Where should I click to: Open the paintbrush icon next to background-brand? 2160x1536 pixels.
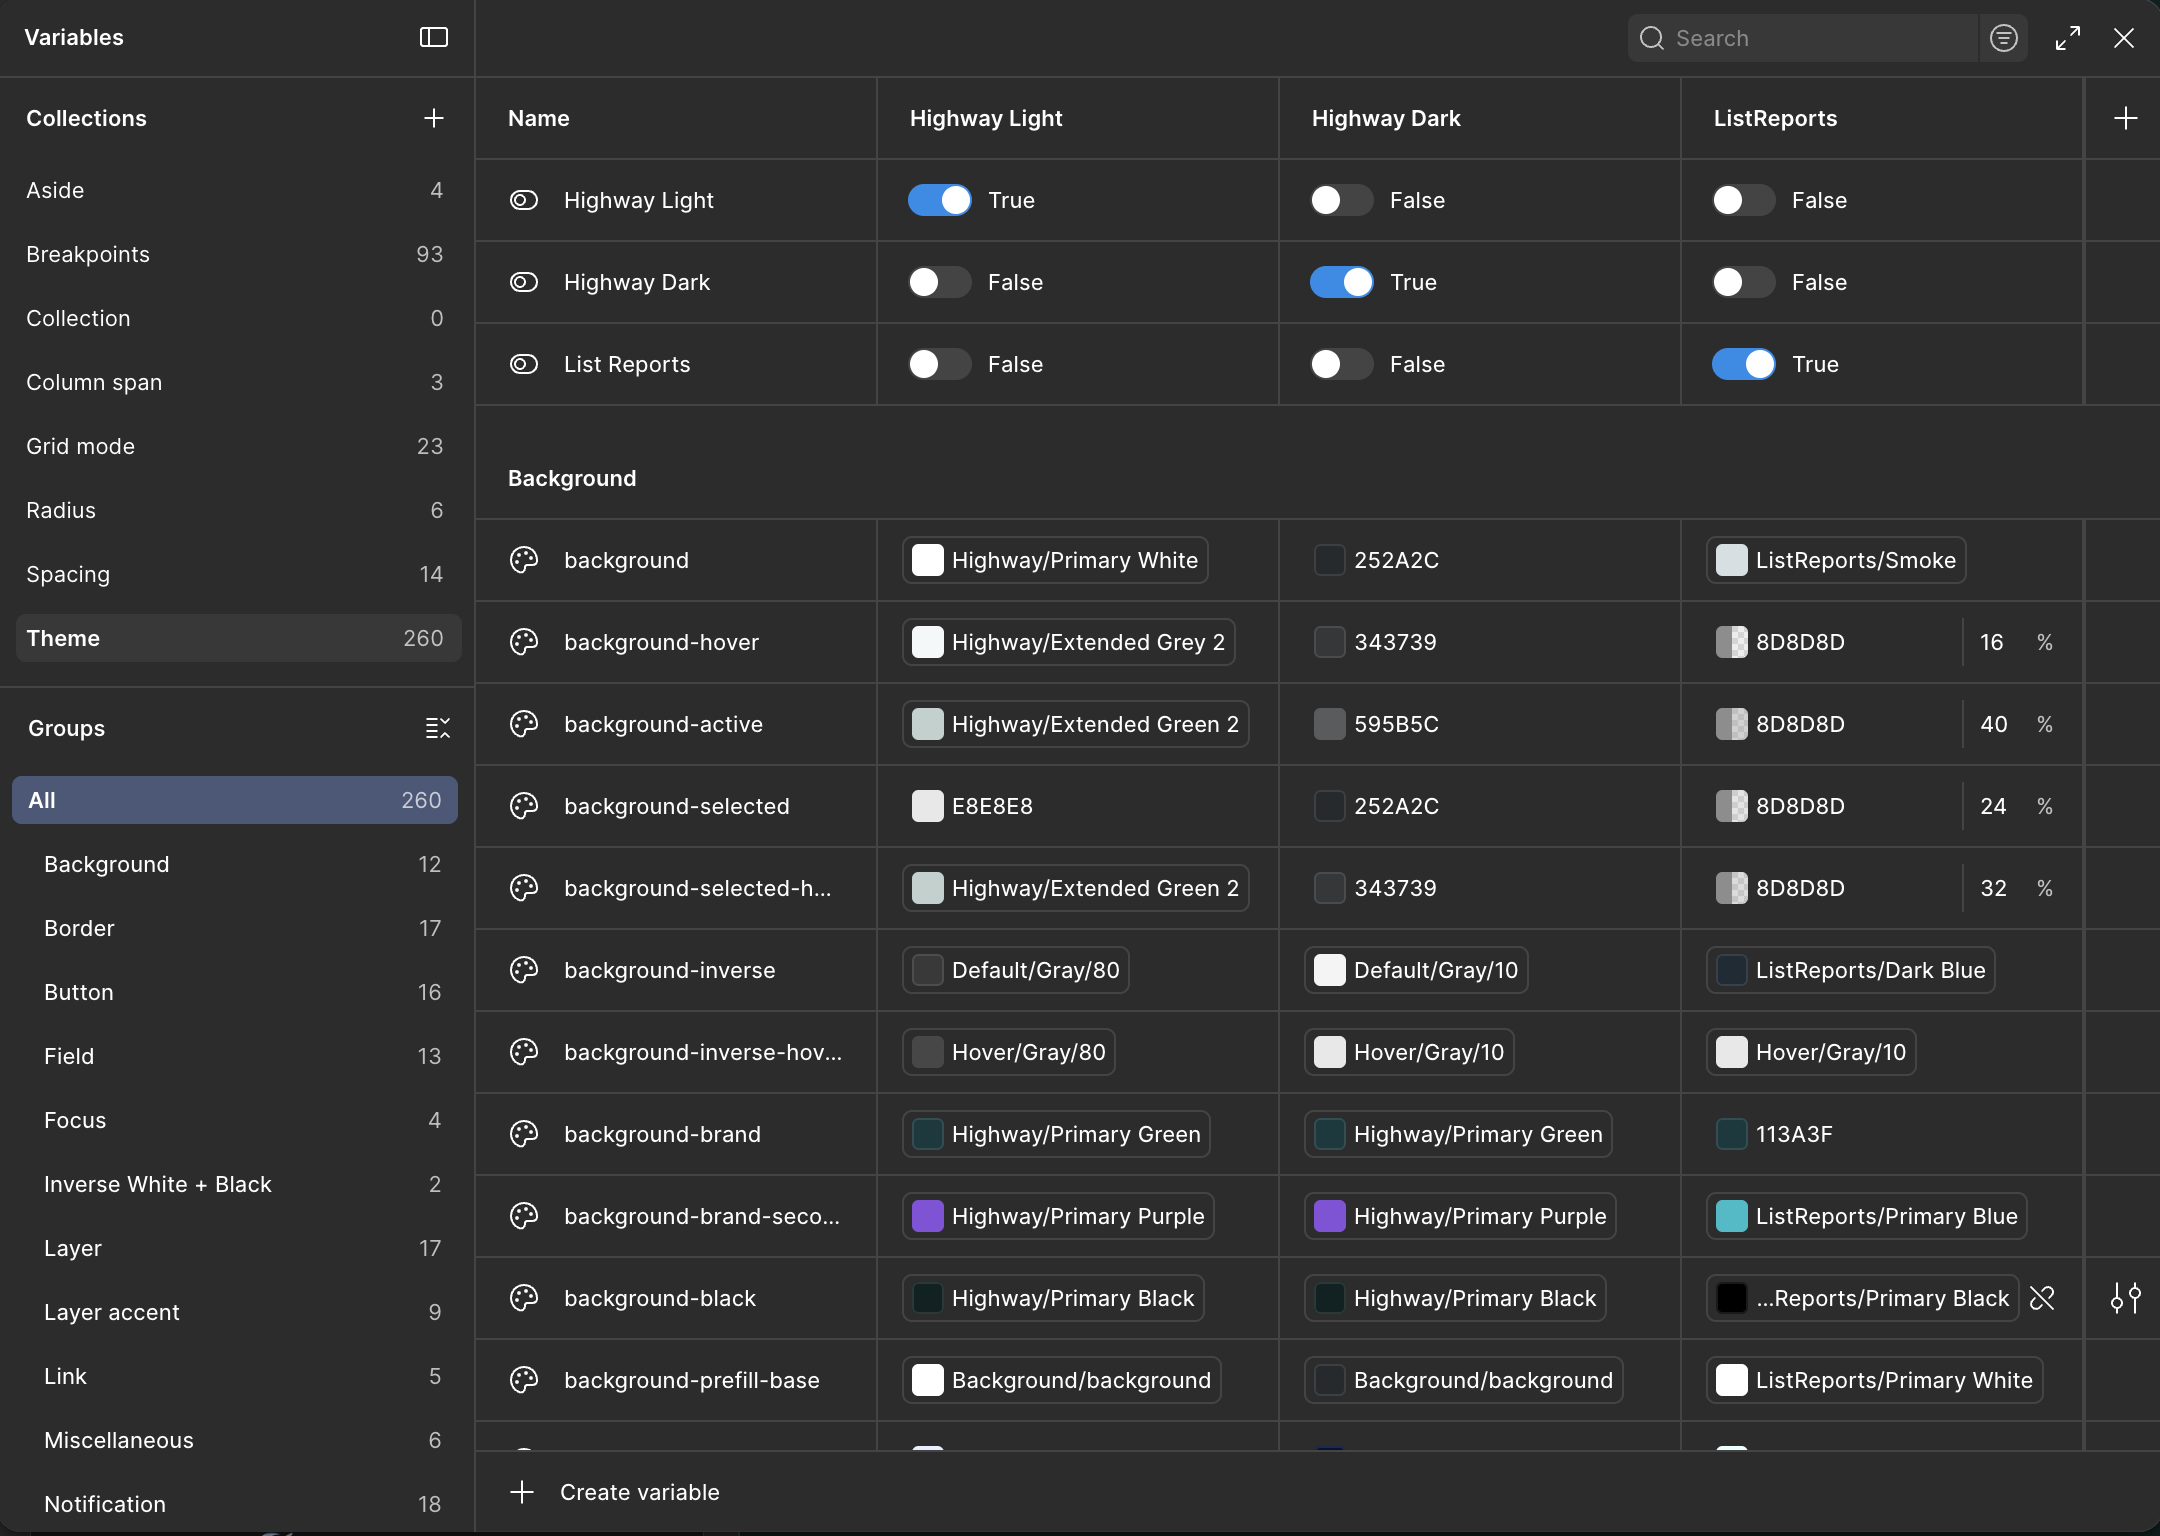[525, 1134]
